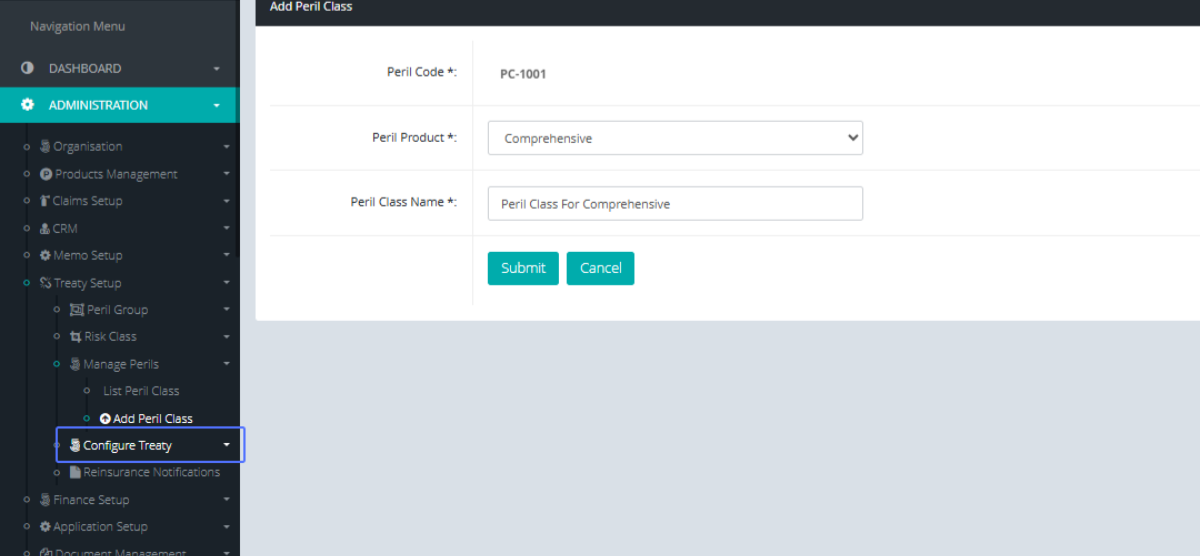Open List Peril Class page
1200x556 pixels.
pos(141,391)
